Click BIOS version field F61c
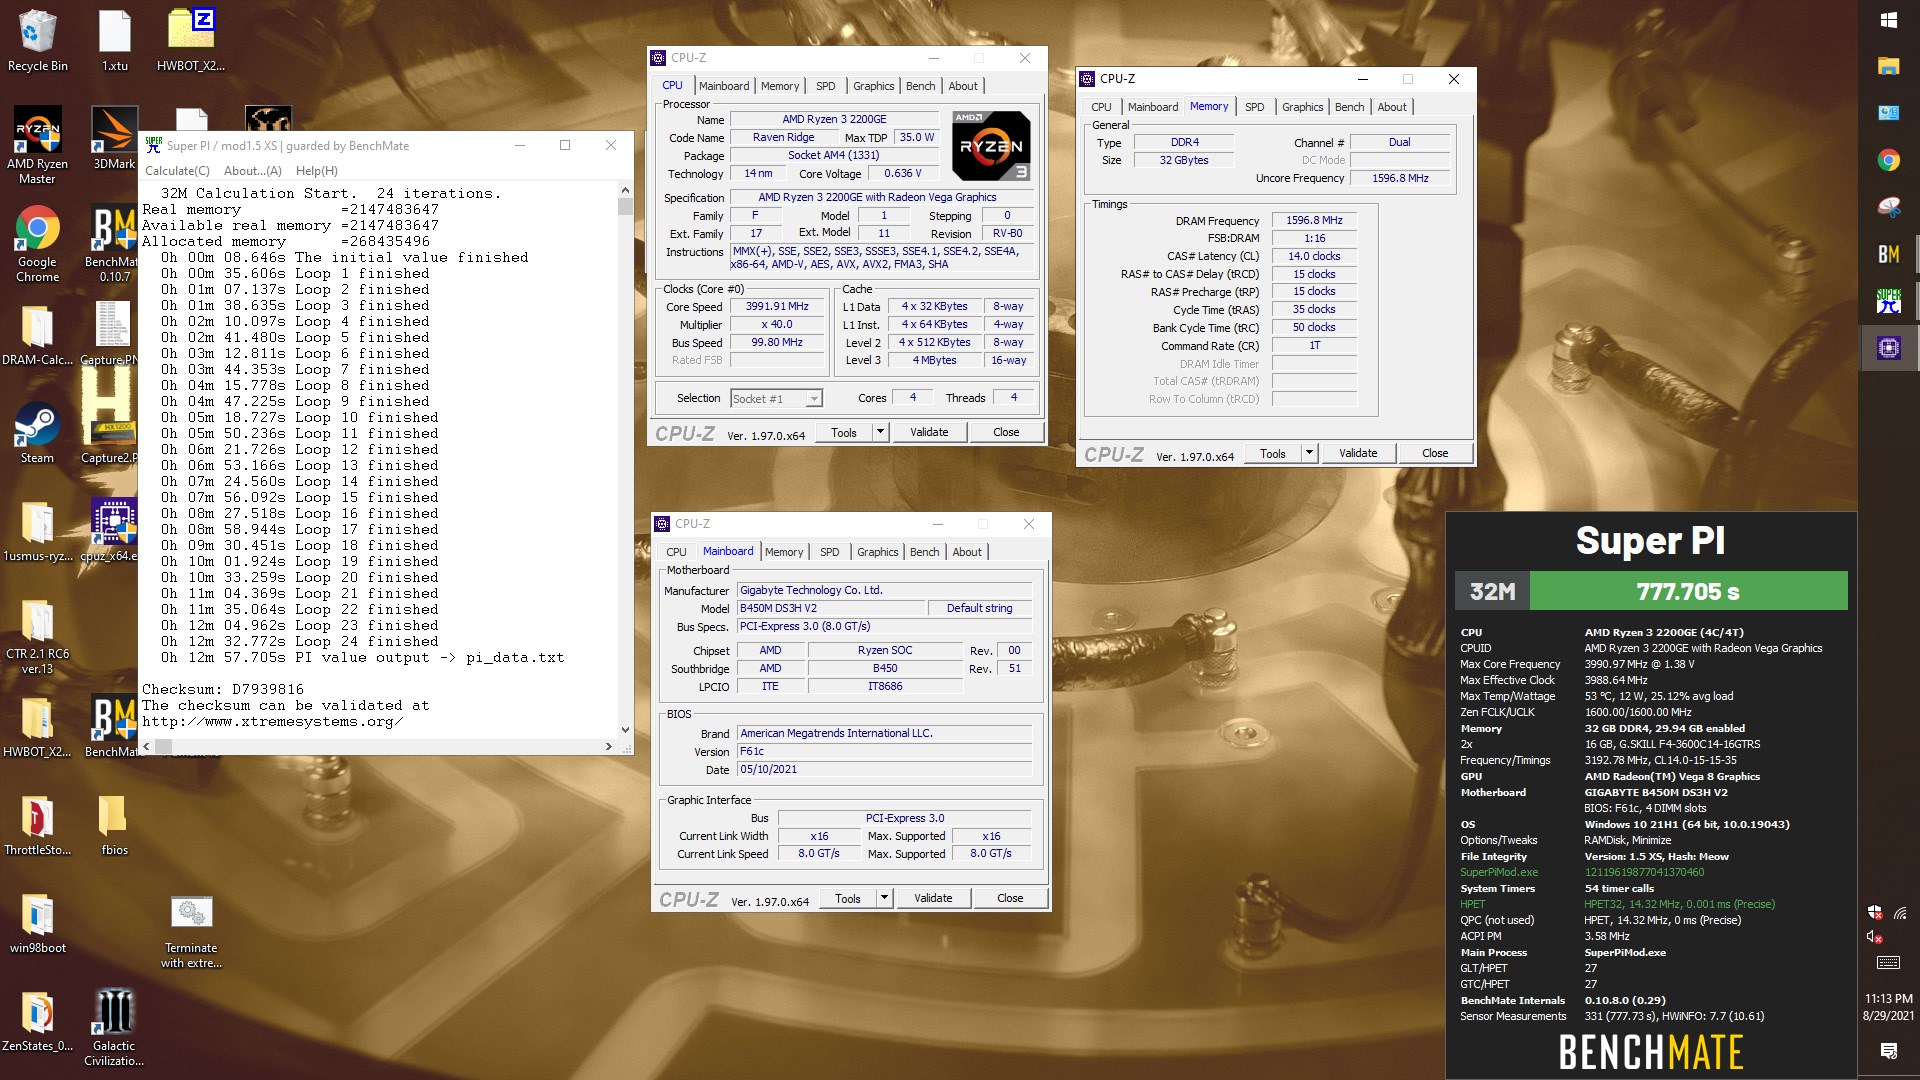This screenshot has height=1080, width=1920. tap(884, 751)
